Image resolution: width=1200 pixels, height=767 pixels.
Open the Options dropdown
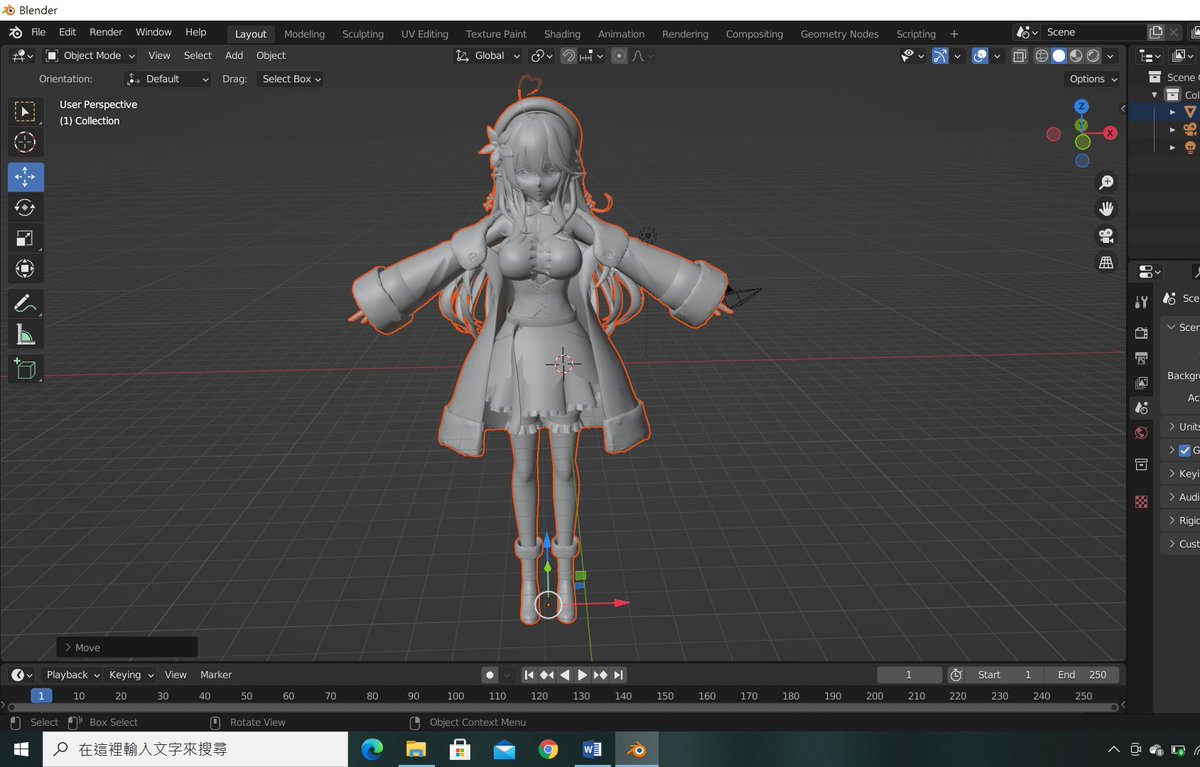pos(1093,79)
